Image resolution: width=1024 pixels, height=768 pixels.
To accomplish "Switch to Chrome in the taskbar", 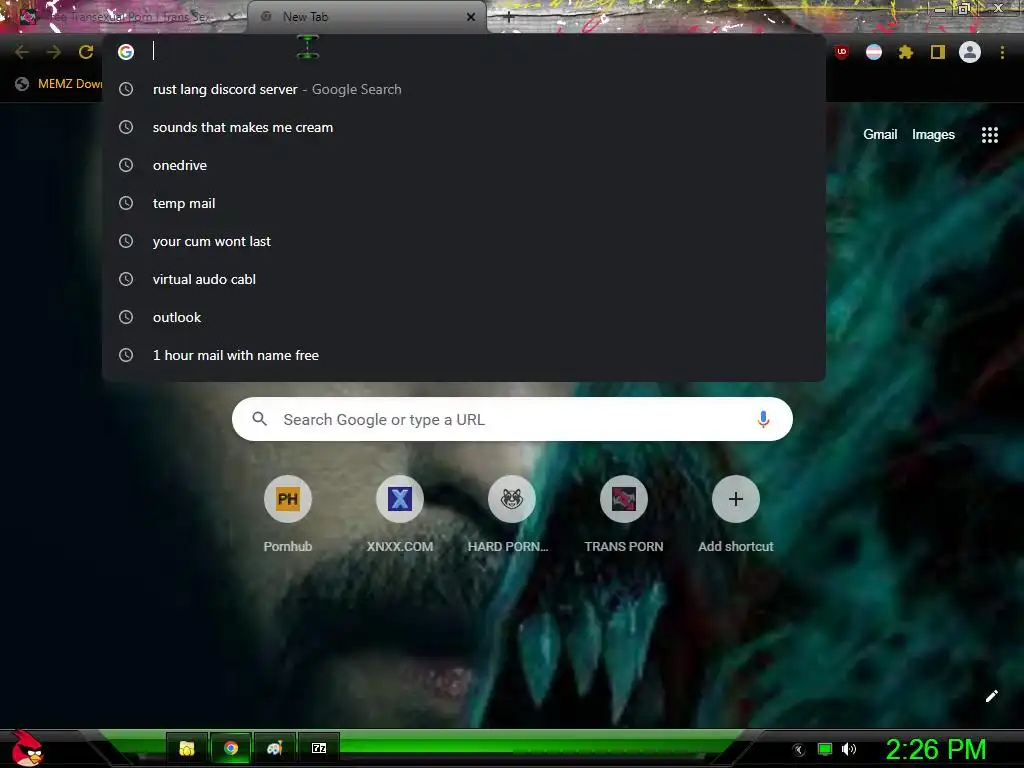I will [x=231, y=748].
